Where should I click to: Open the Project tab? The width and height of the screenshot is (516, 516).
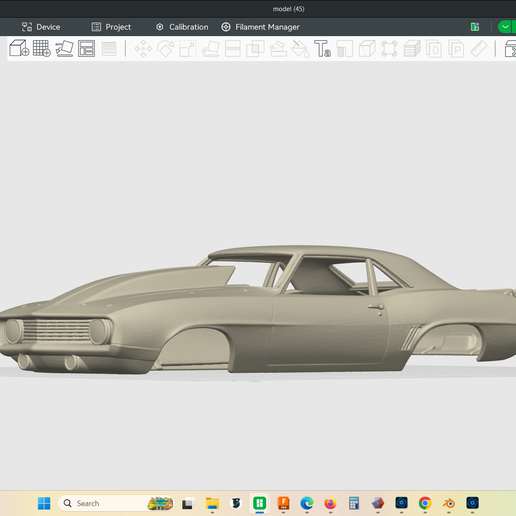click(111, 27)
